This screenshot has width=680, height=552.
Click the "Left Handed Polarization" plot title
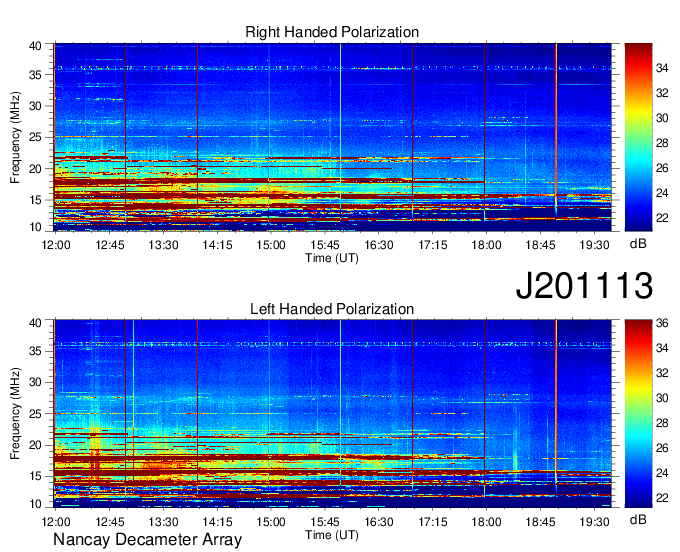coord(332,309)
